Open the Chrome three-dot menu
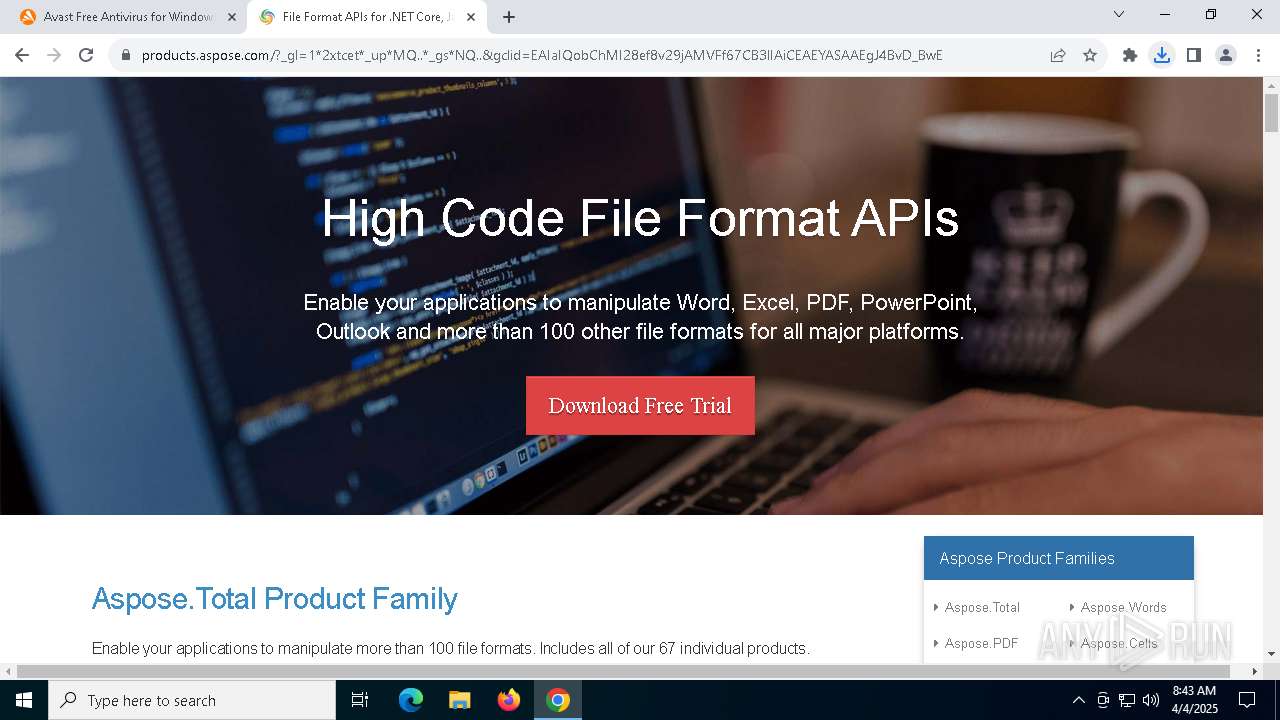The image size is (1280, 720). [1258, 55]
